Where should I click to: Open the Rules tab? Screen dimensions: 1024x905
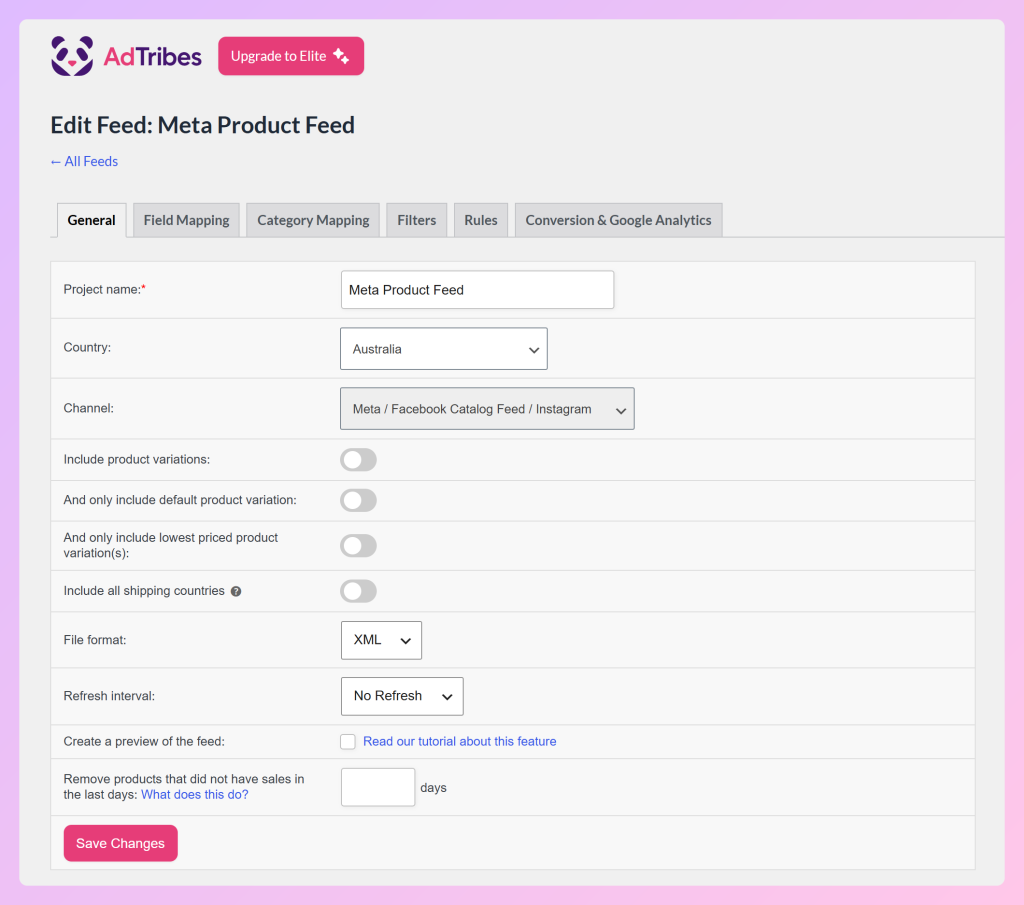481,220
